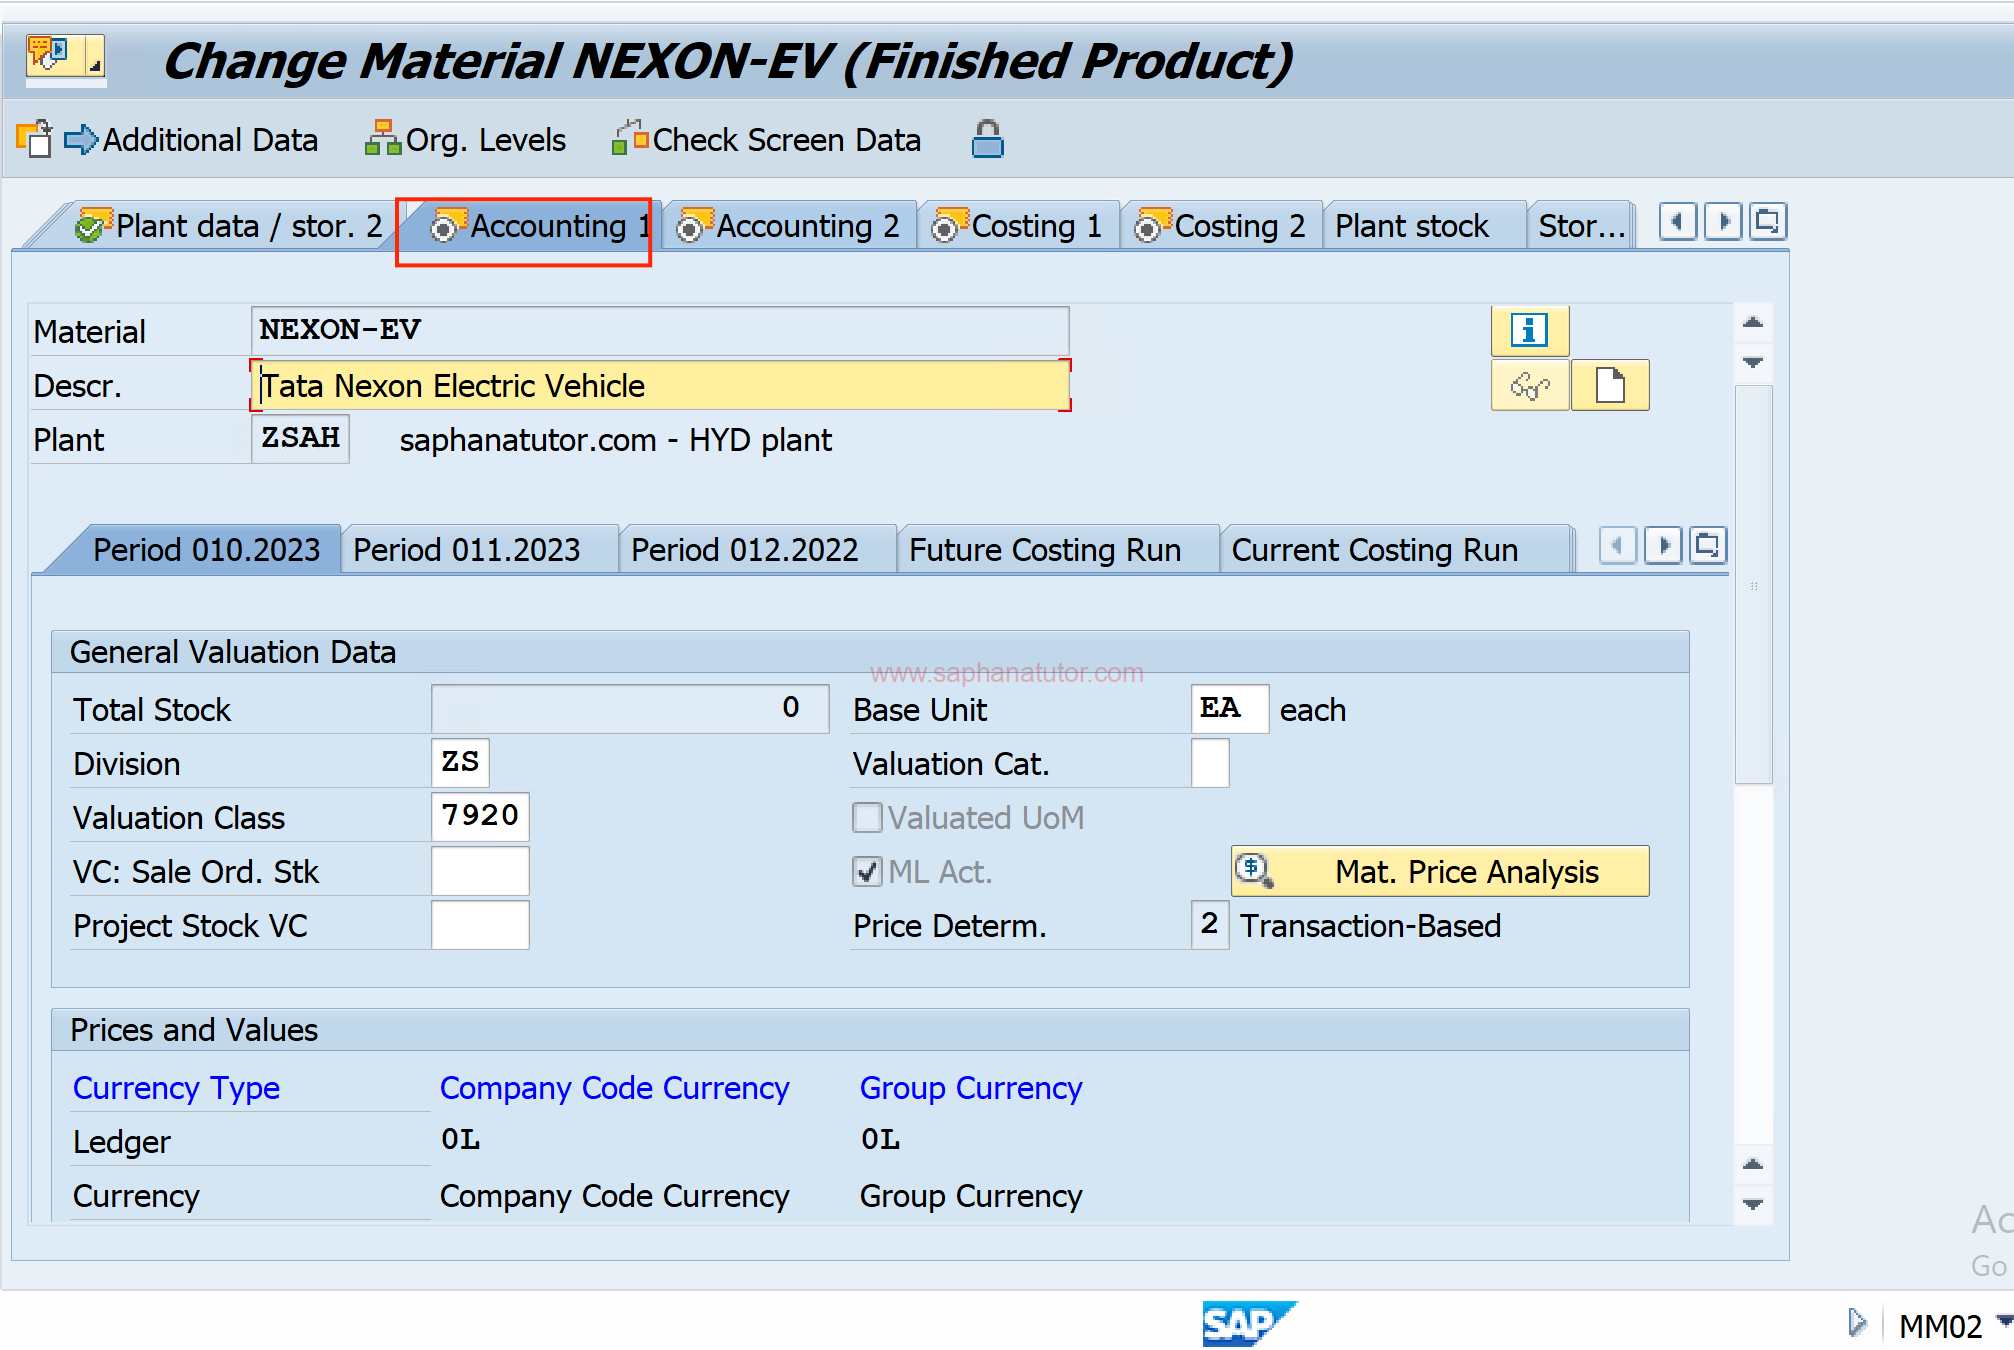Click the Material field NEXON-EV

pyautogui.click(x=660, y=330)
